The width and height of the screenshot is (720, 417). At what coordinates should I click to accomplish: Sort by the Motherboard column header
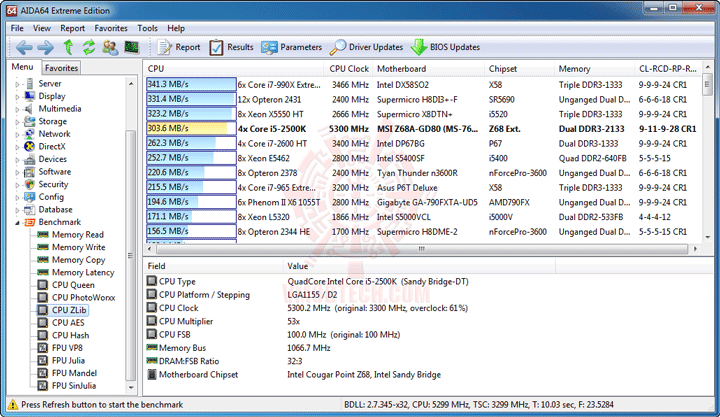pyautogui.click(x=428, y=68)
